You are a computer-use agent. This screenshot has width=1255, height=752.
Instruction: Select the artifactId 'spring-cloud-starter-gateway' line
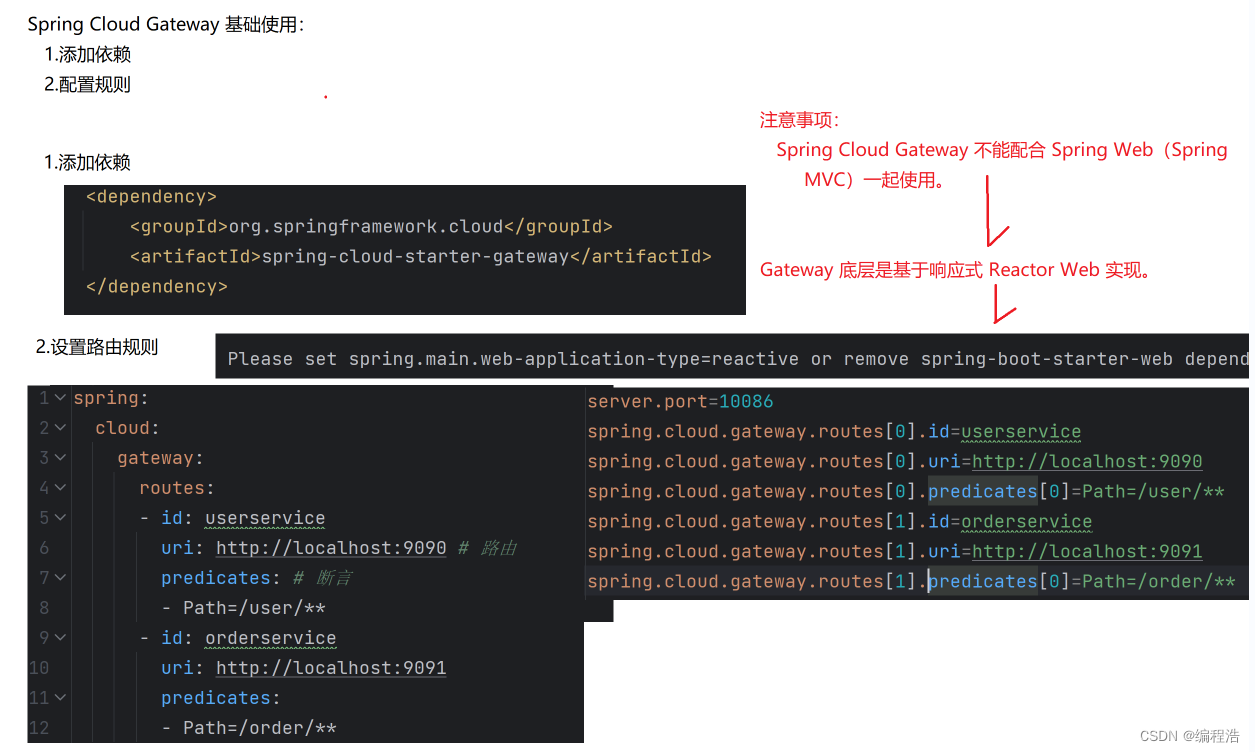tap(420, 257)
